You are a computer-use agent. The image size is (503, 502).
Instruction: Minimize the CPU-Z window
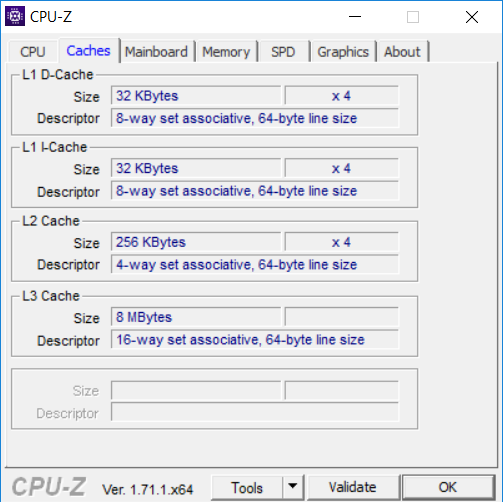pos(355,16)
